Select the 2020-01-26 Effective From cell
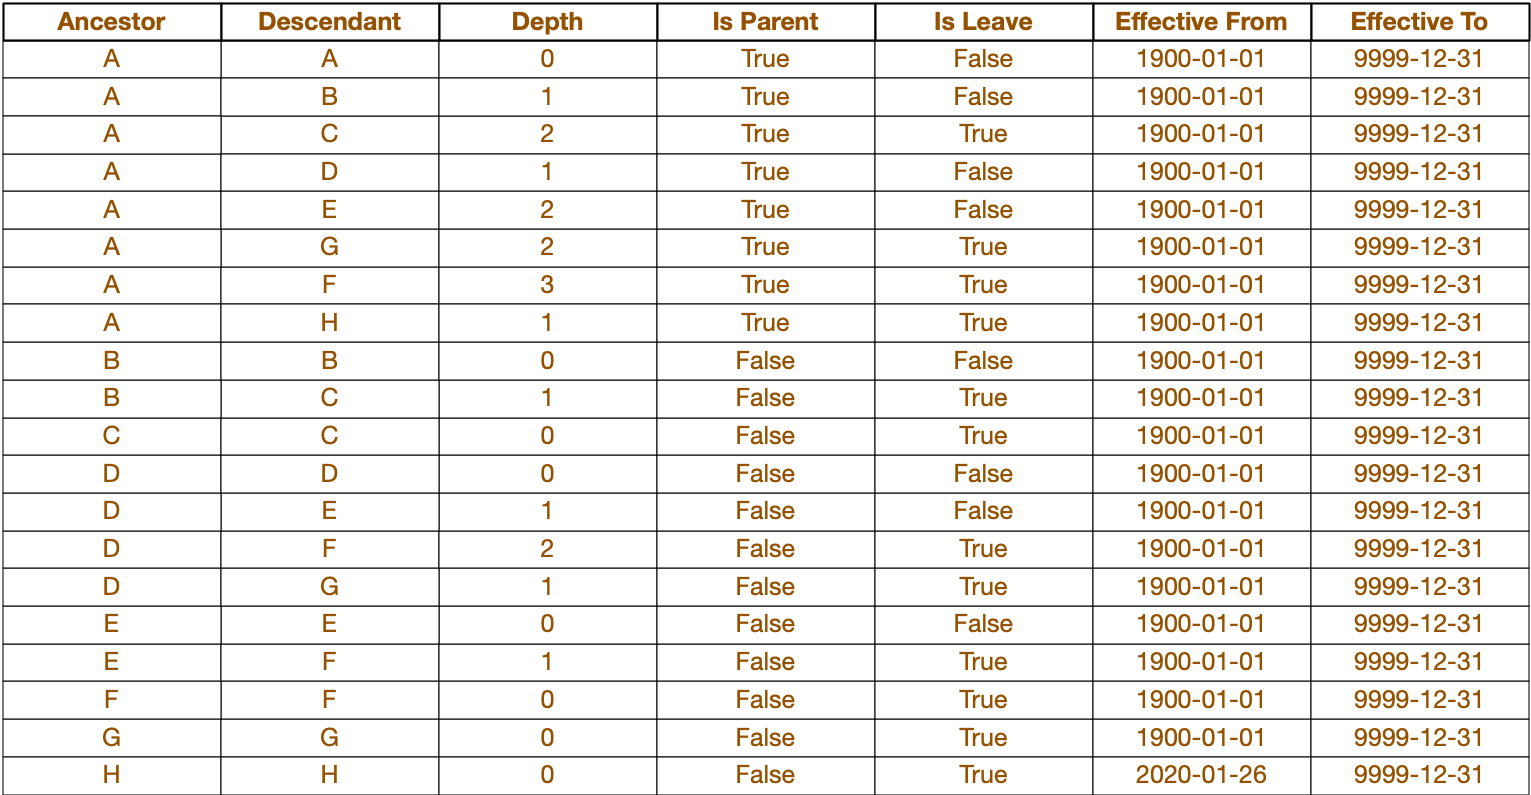This screenshot has height=795, width=1531. 1201,775
